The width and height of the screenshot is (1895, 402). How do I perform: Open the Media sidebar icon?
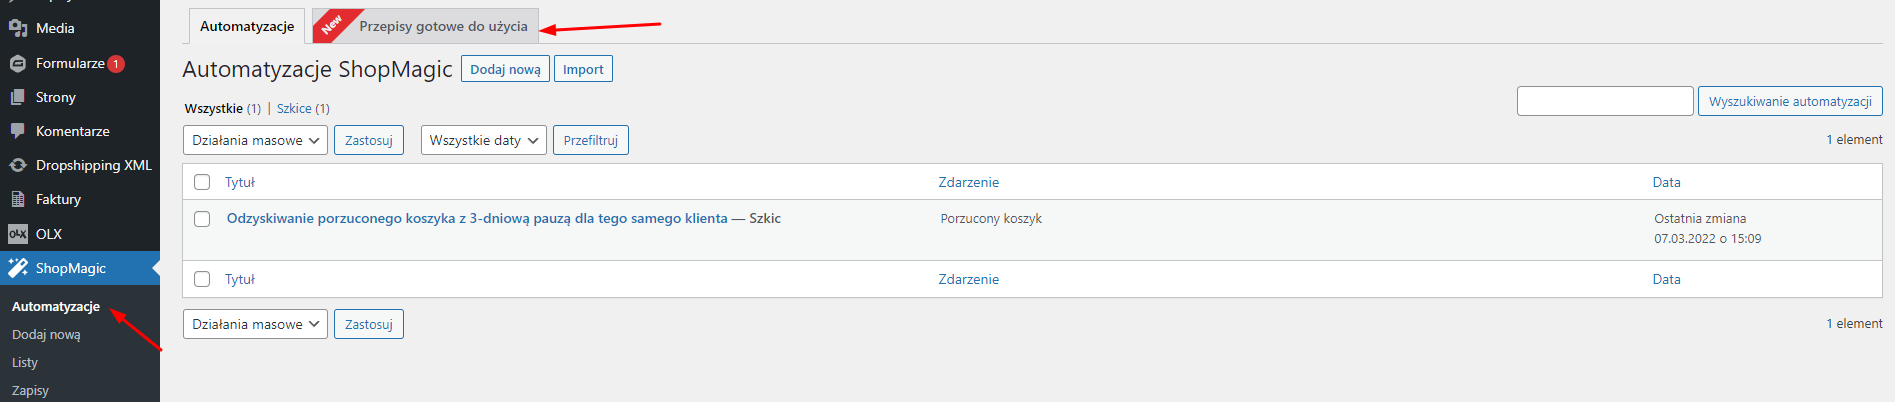(x=18, y=29)
